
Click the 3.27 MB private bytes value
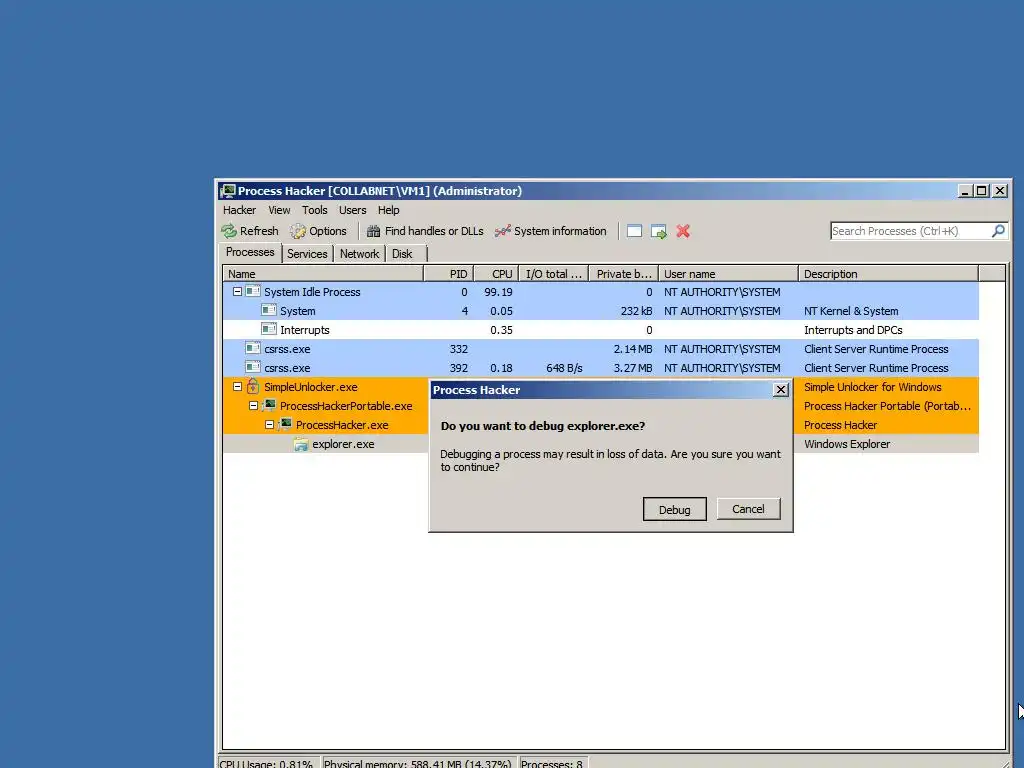click(x=633, y=368)
